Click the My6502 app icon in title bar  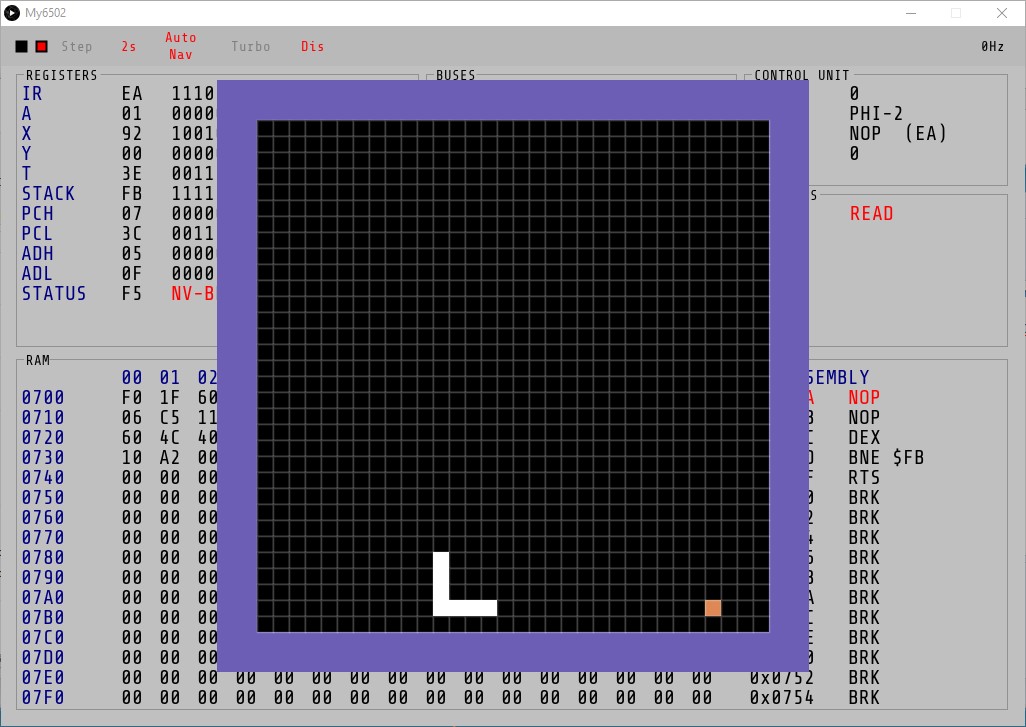(12, 13)
